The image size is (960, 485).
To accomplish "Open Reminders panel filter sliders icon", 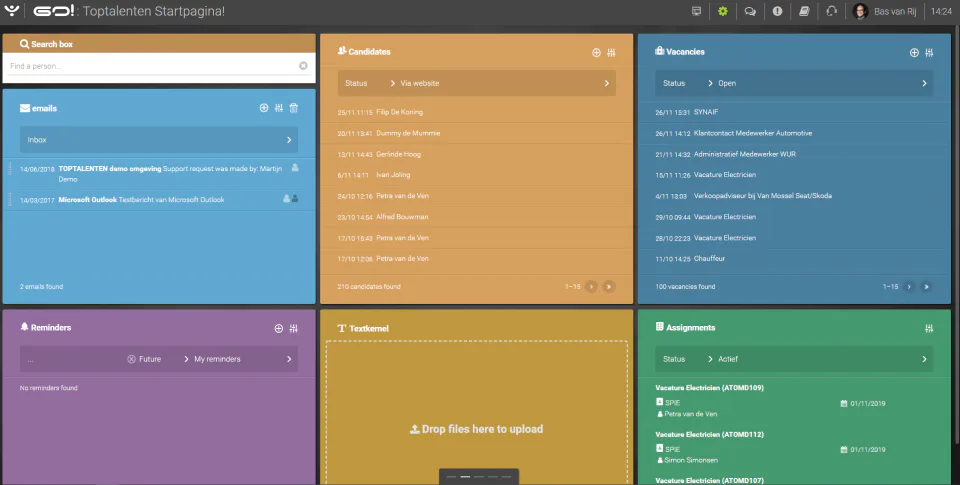I will coord(293,328).
